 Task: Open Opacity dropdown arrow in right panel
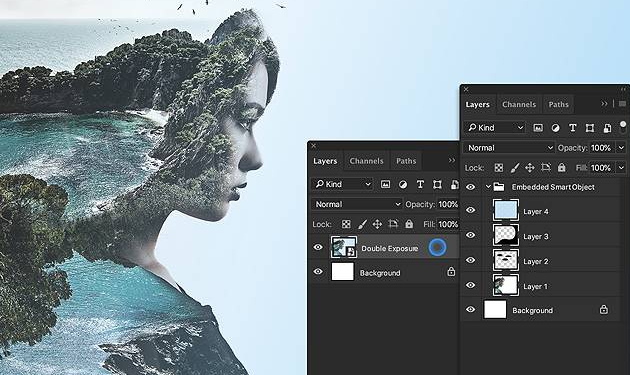click(x=622, y=148)
